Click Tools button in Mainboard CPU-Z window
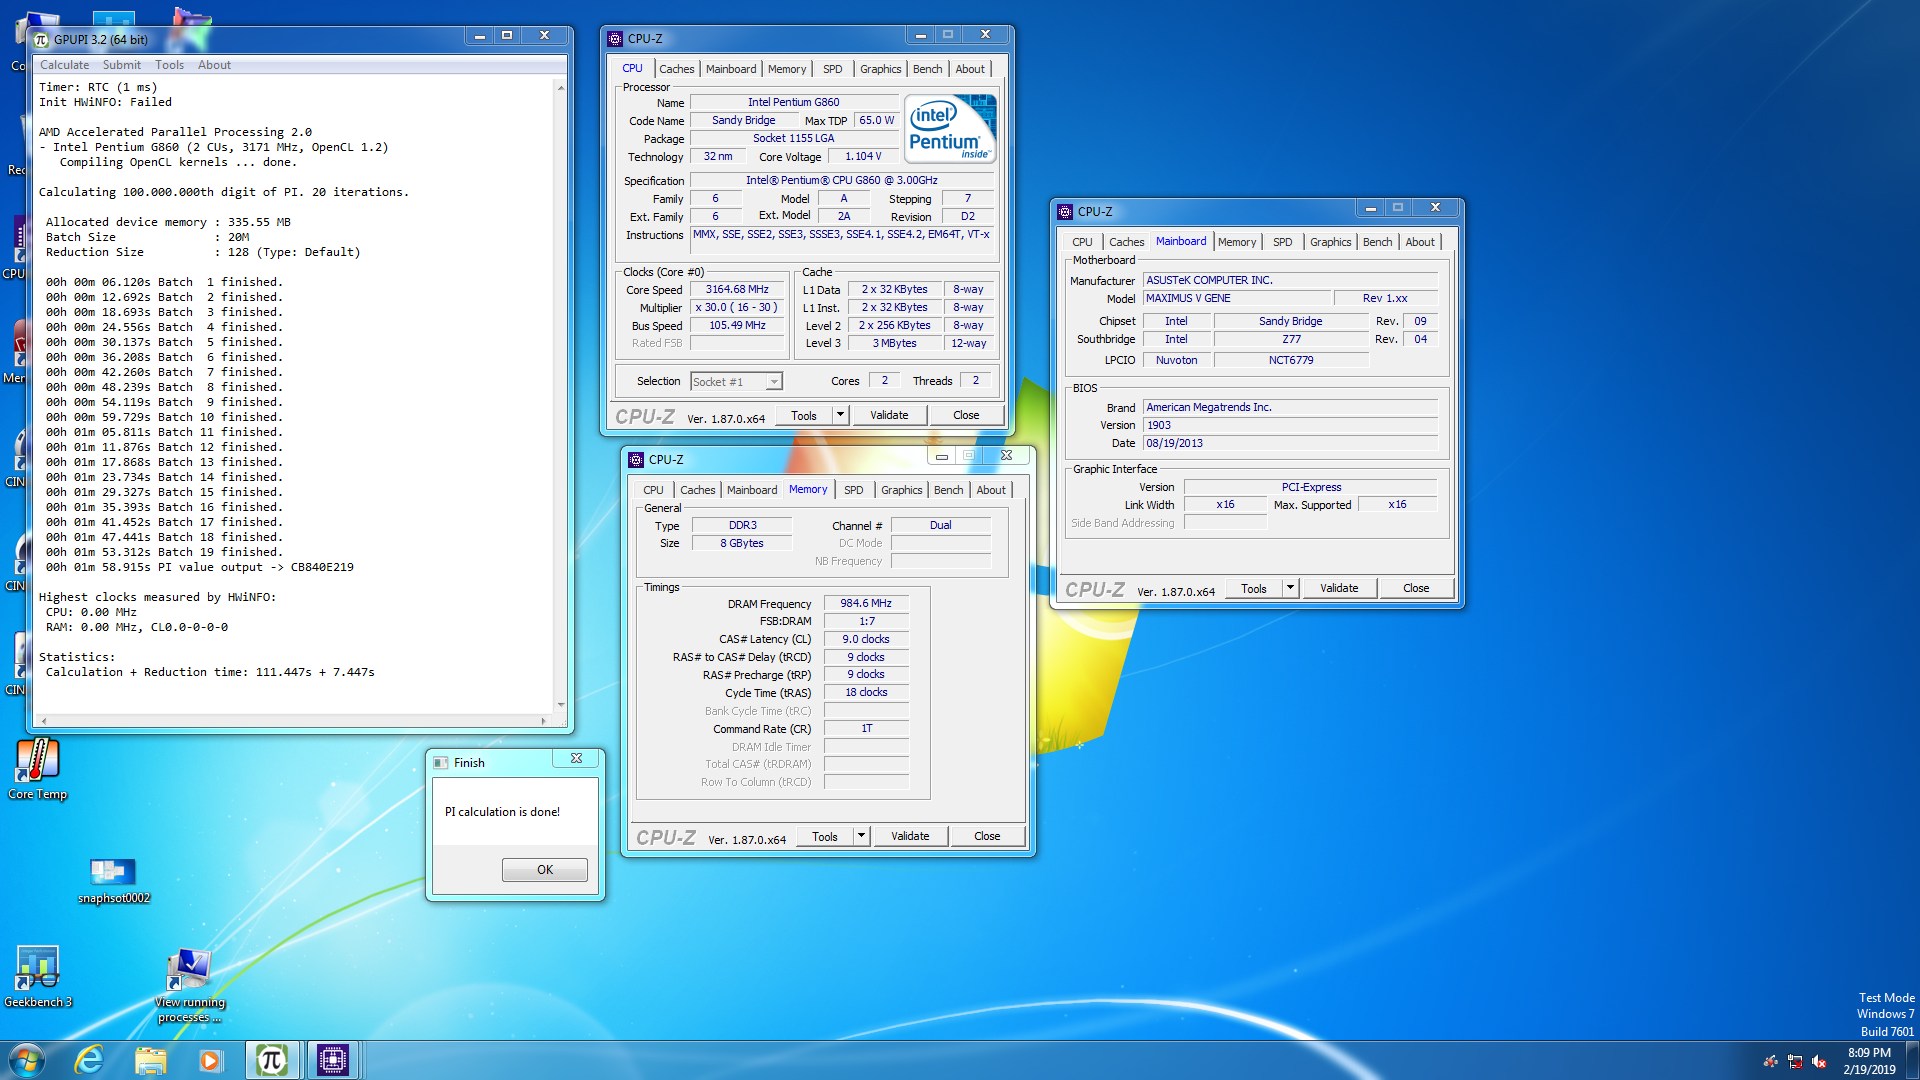1920x1080 pixels. point(1254,588)
